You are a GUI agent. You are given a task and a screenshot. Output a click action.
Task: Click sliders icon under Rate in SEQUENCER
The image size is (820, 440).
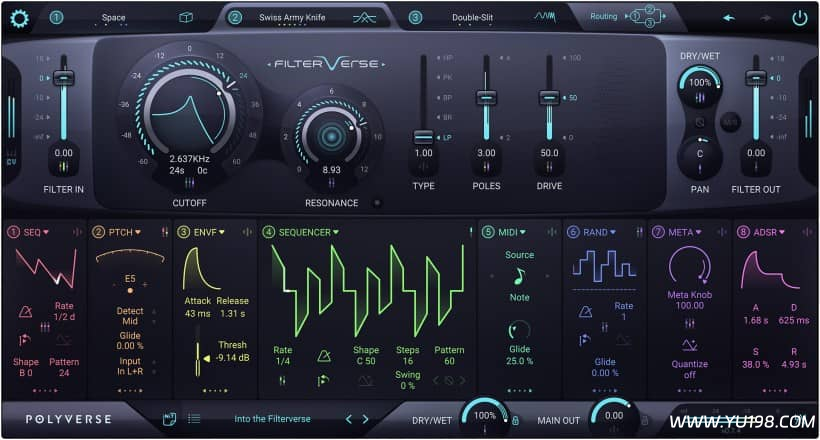click(x=282, y=381)
